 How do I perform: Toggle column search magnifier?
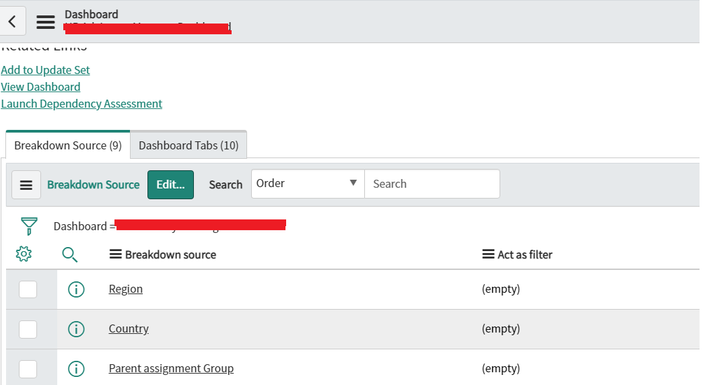click(x=70, y=255)
